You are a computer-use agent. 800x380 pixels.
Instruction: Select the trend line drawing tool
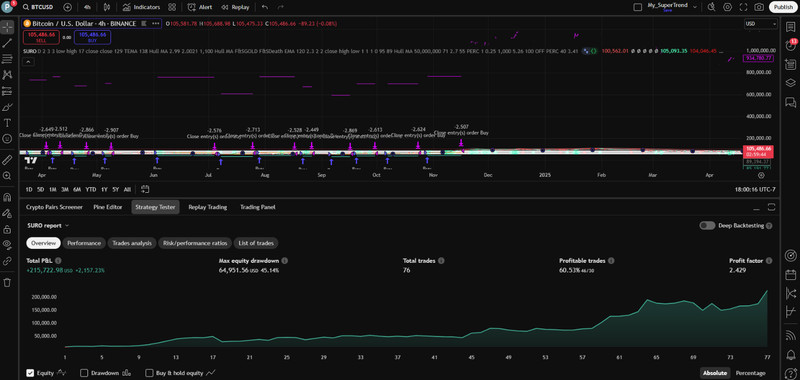[x=7, y=43]
